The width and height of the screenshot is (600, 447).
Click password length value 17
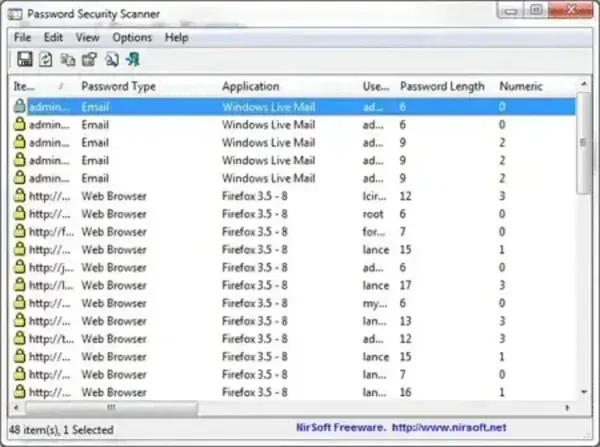(406, 285)
